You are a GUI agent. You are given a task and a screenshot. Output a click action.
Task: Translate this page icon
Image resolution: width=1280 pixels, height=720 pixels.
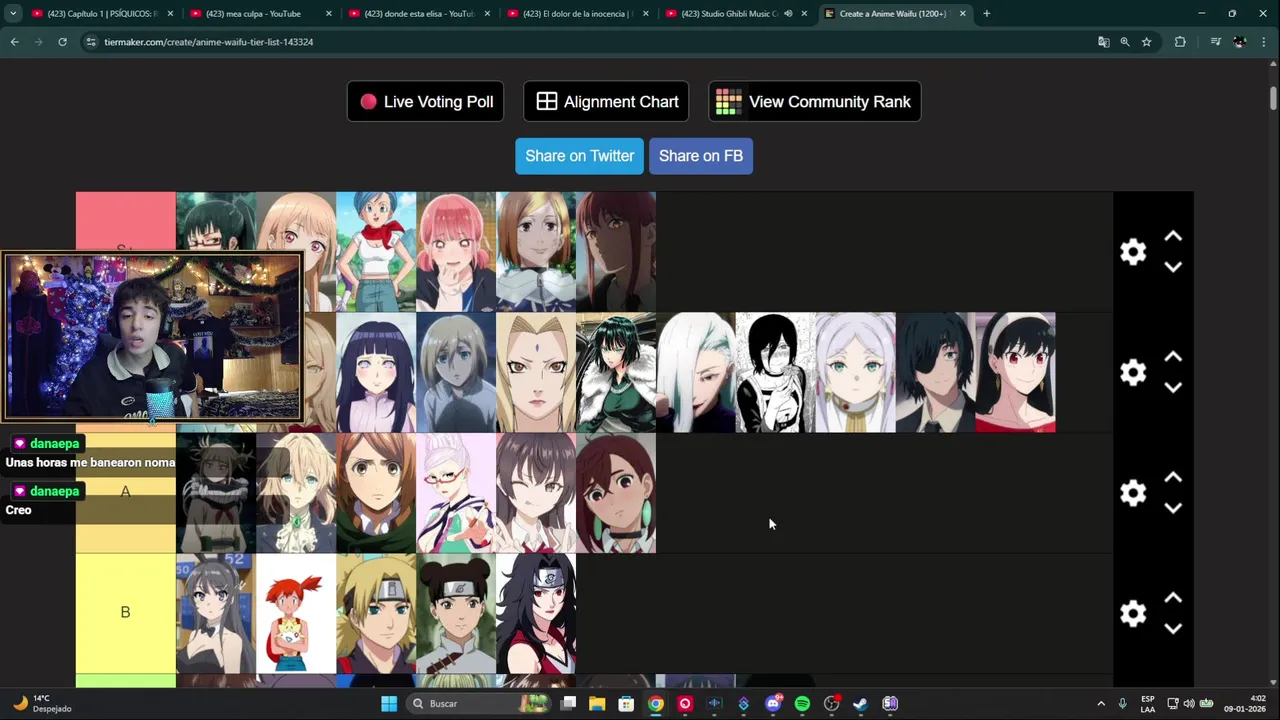(x=1103, y=42)
